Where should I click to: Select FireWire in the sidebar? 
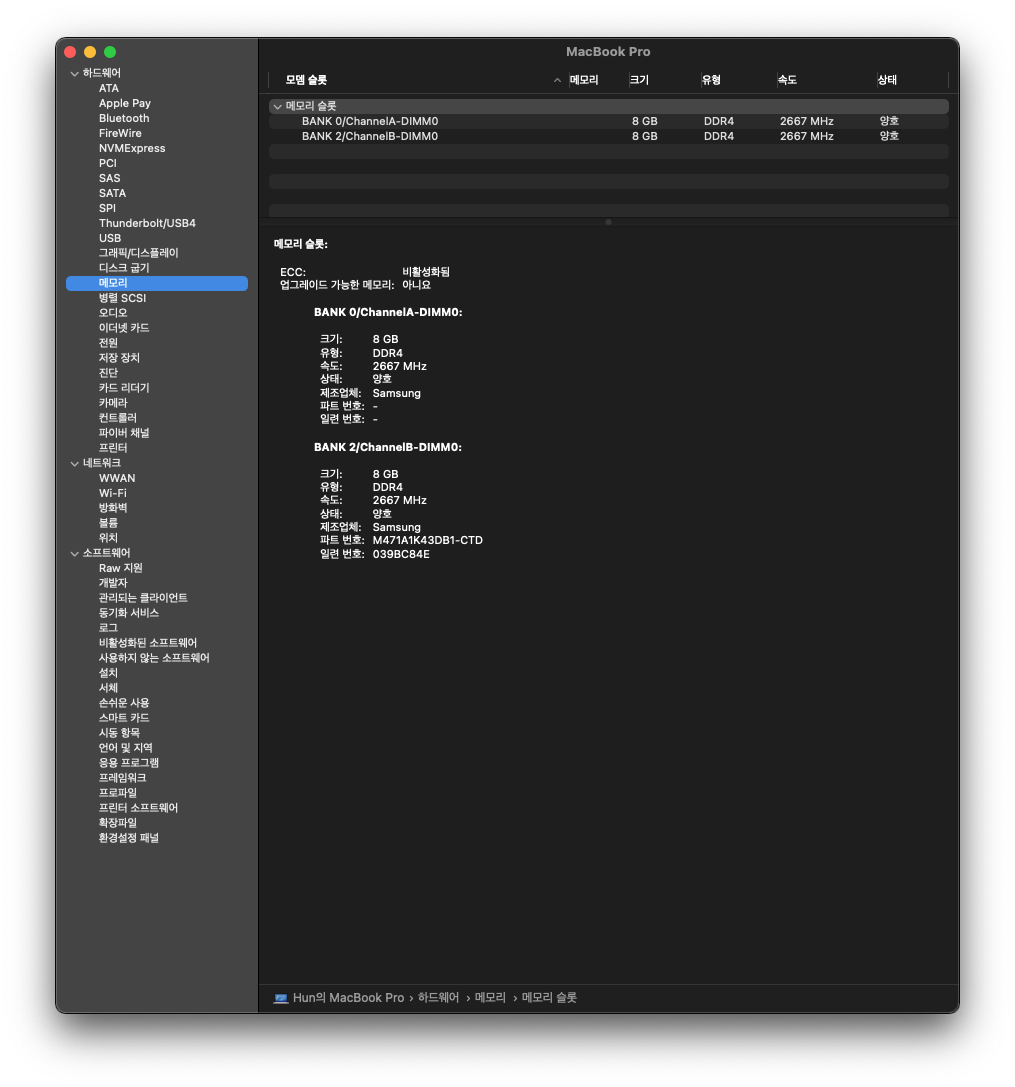click(x=120, y=133)
